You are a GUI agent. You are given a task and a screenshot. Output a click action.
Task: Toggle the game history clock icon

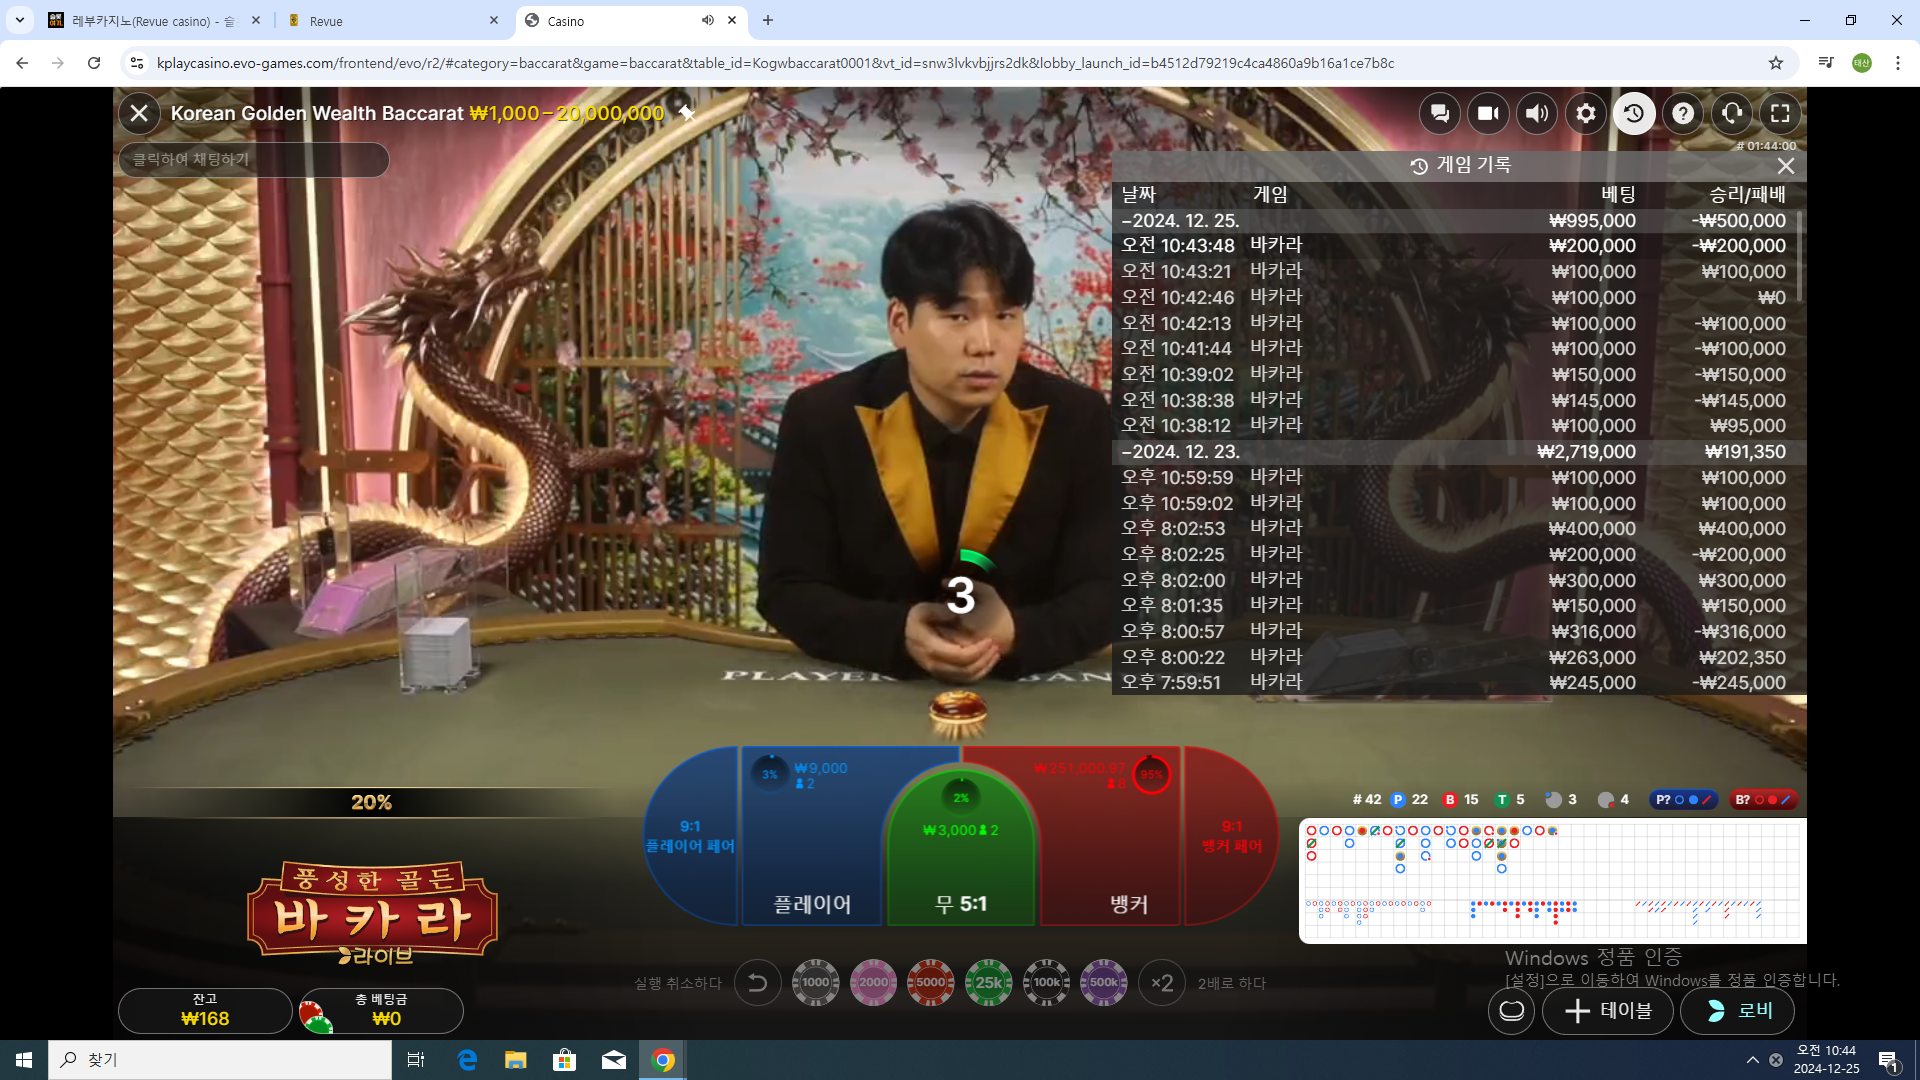[1634, 113]
